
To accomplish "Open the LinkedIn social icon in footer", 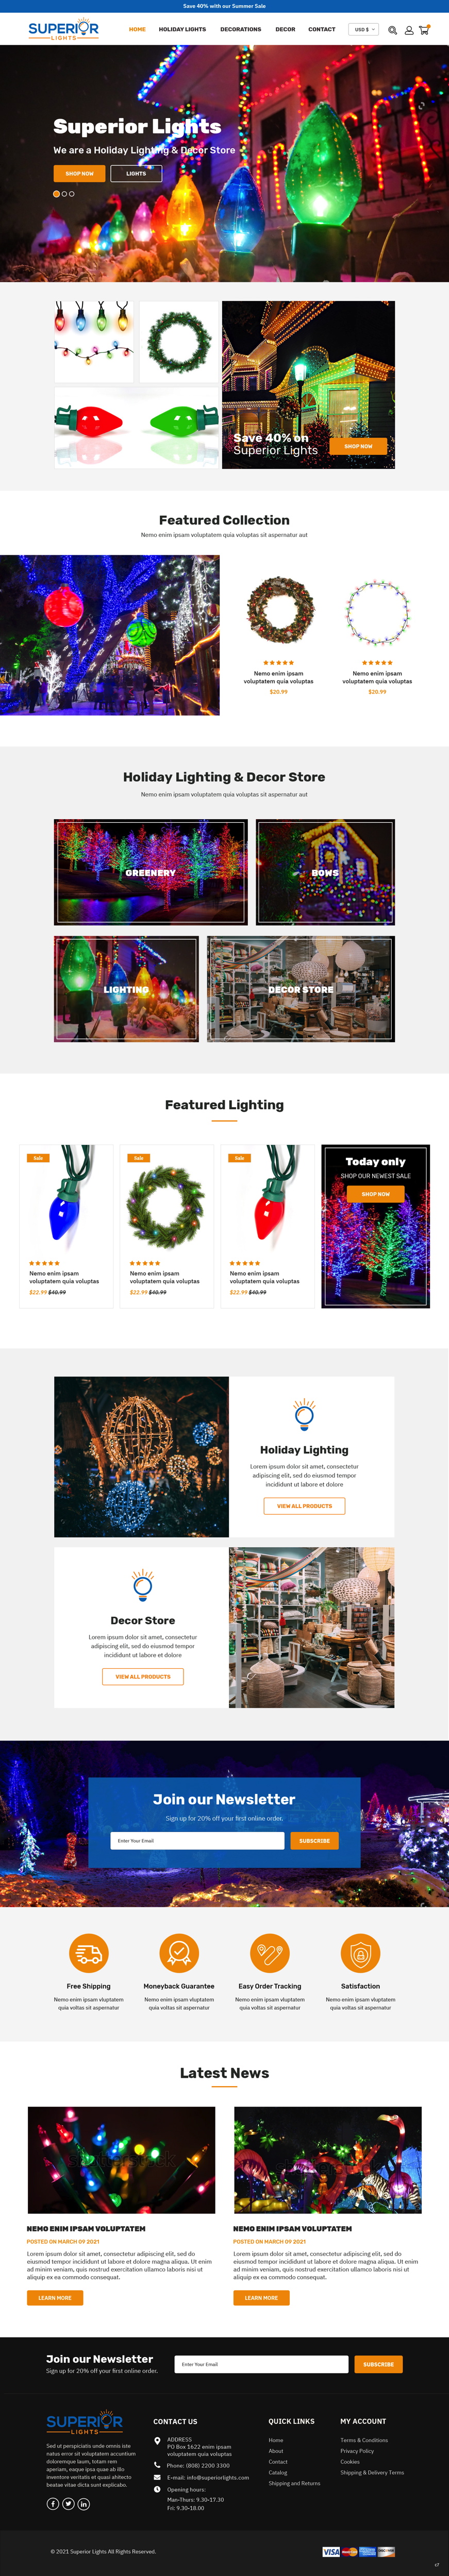I will click(x=84, y=2503).
